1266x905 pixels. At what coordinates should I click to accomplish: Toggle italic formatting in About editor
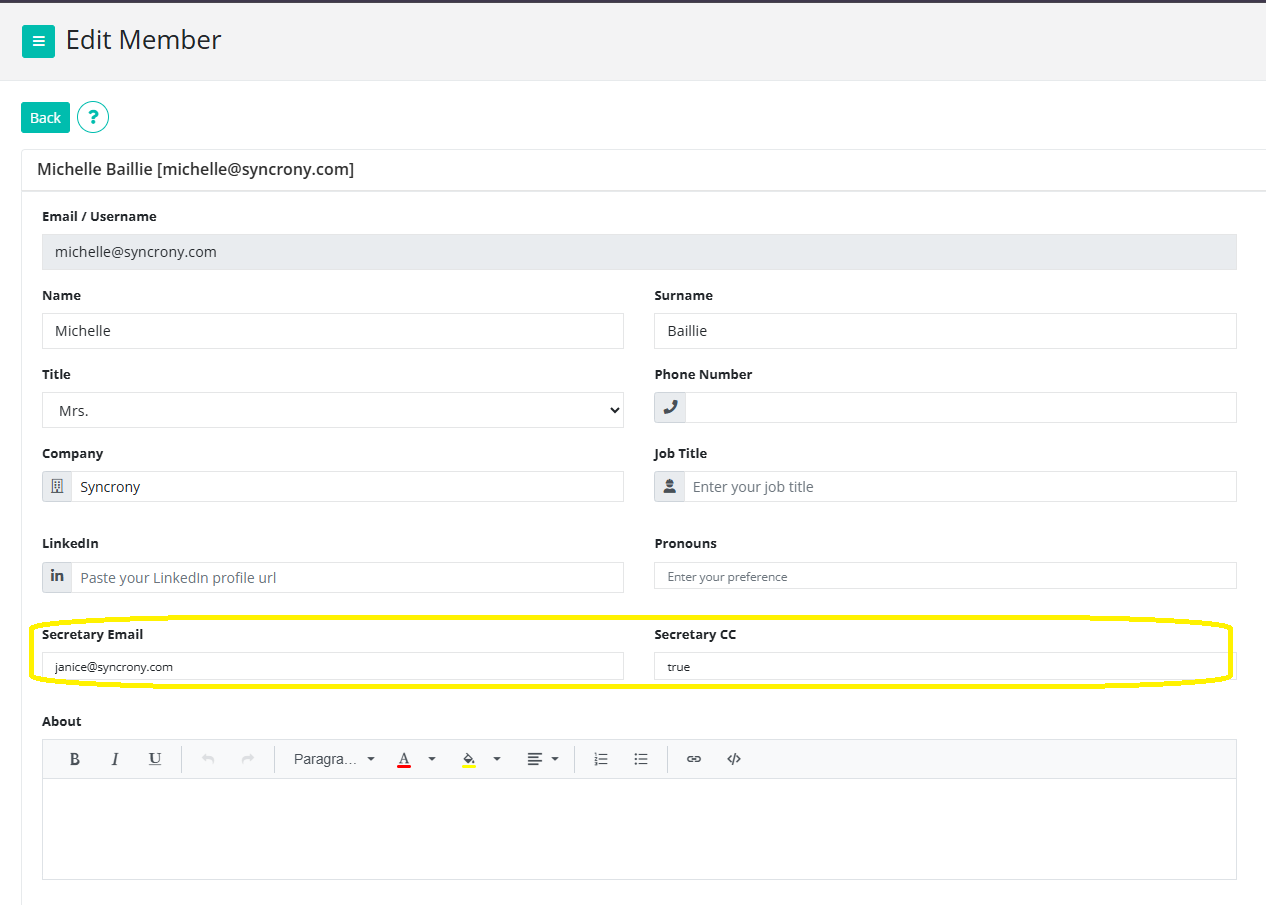[x=115, y=759]
